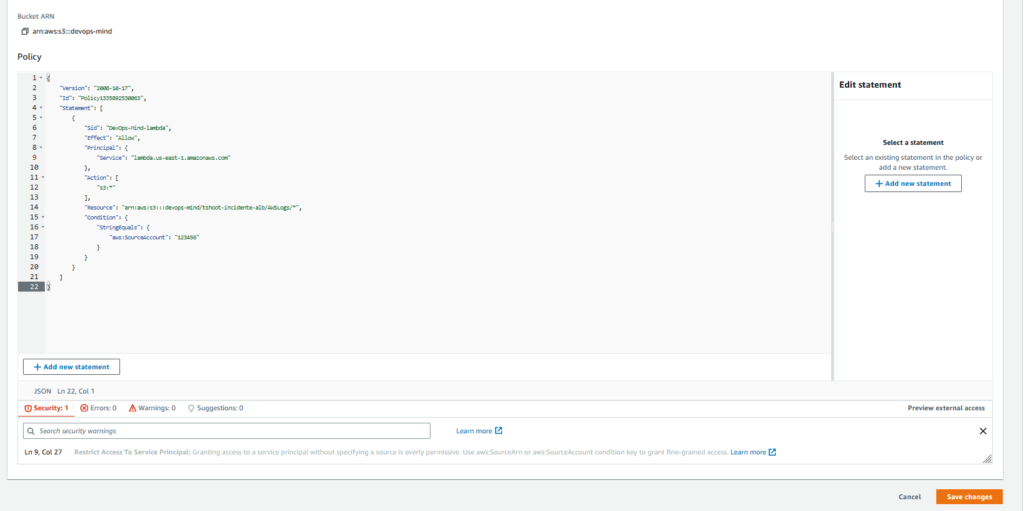Viewport: 1024px width, 511px height.
Task: Copy the bucket ARN with the copy icon
Action: (25, 31)
